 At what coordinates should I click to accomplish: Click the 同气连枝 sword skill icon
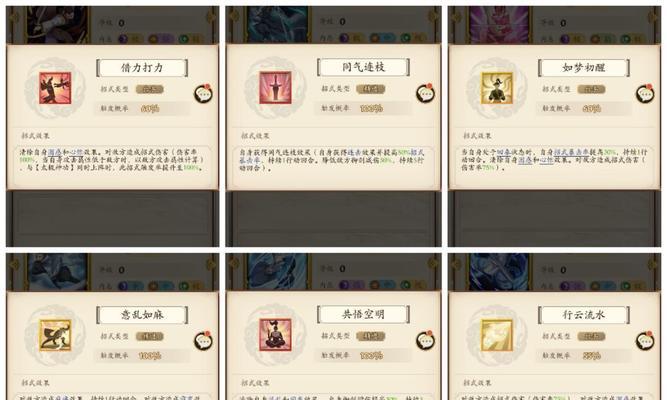click(x=276, y=88)
